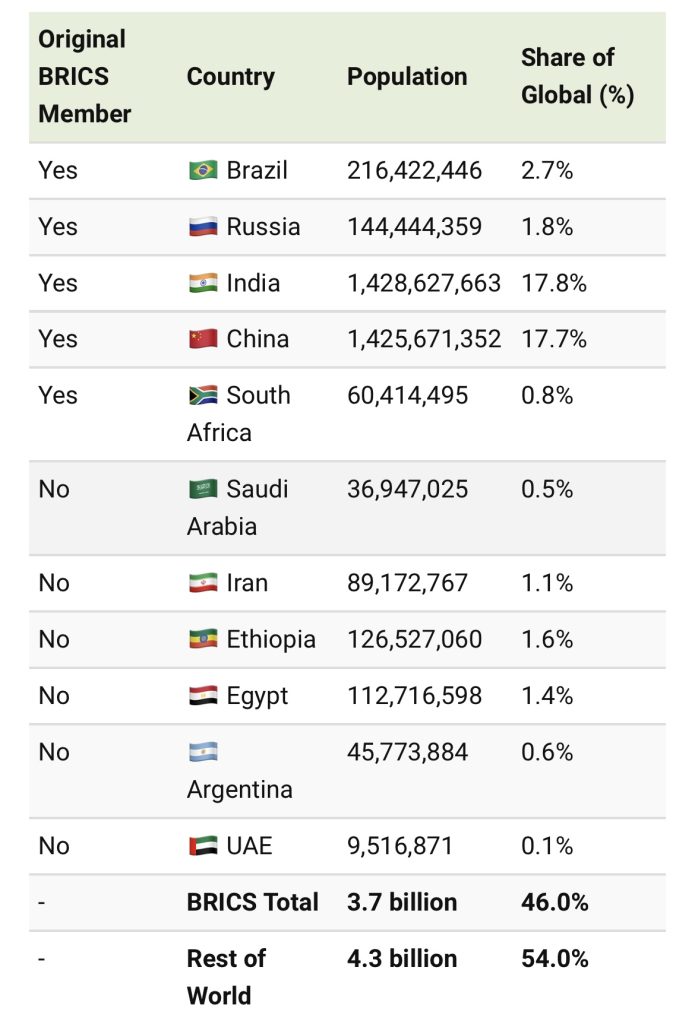Click the Argentina flag icon
695x1024 pixels.
coord(202,752)
